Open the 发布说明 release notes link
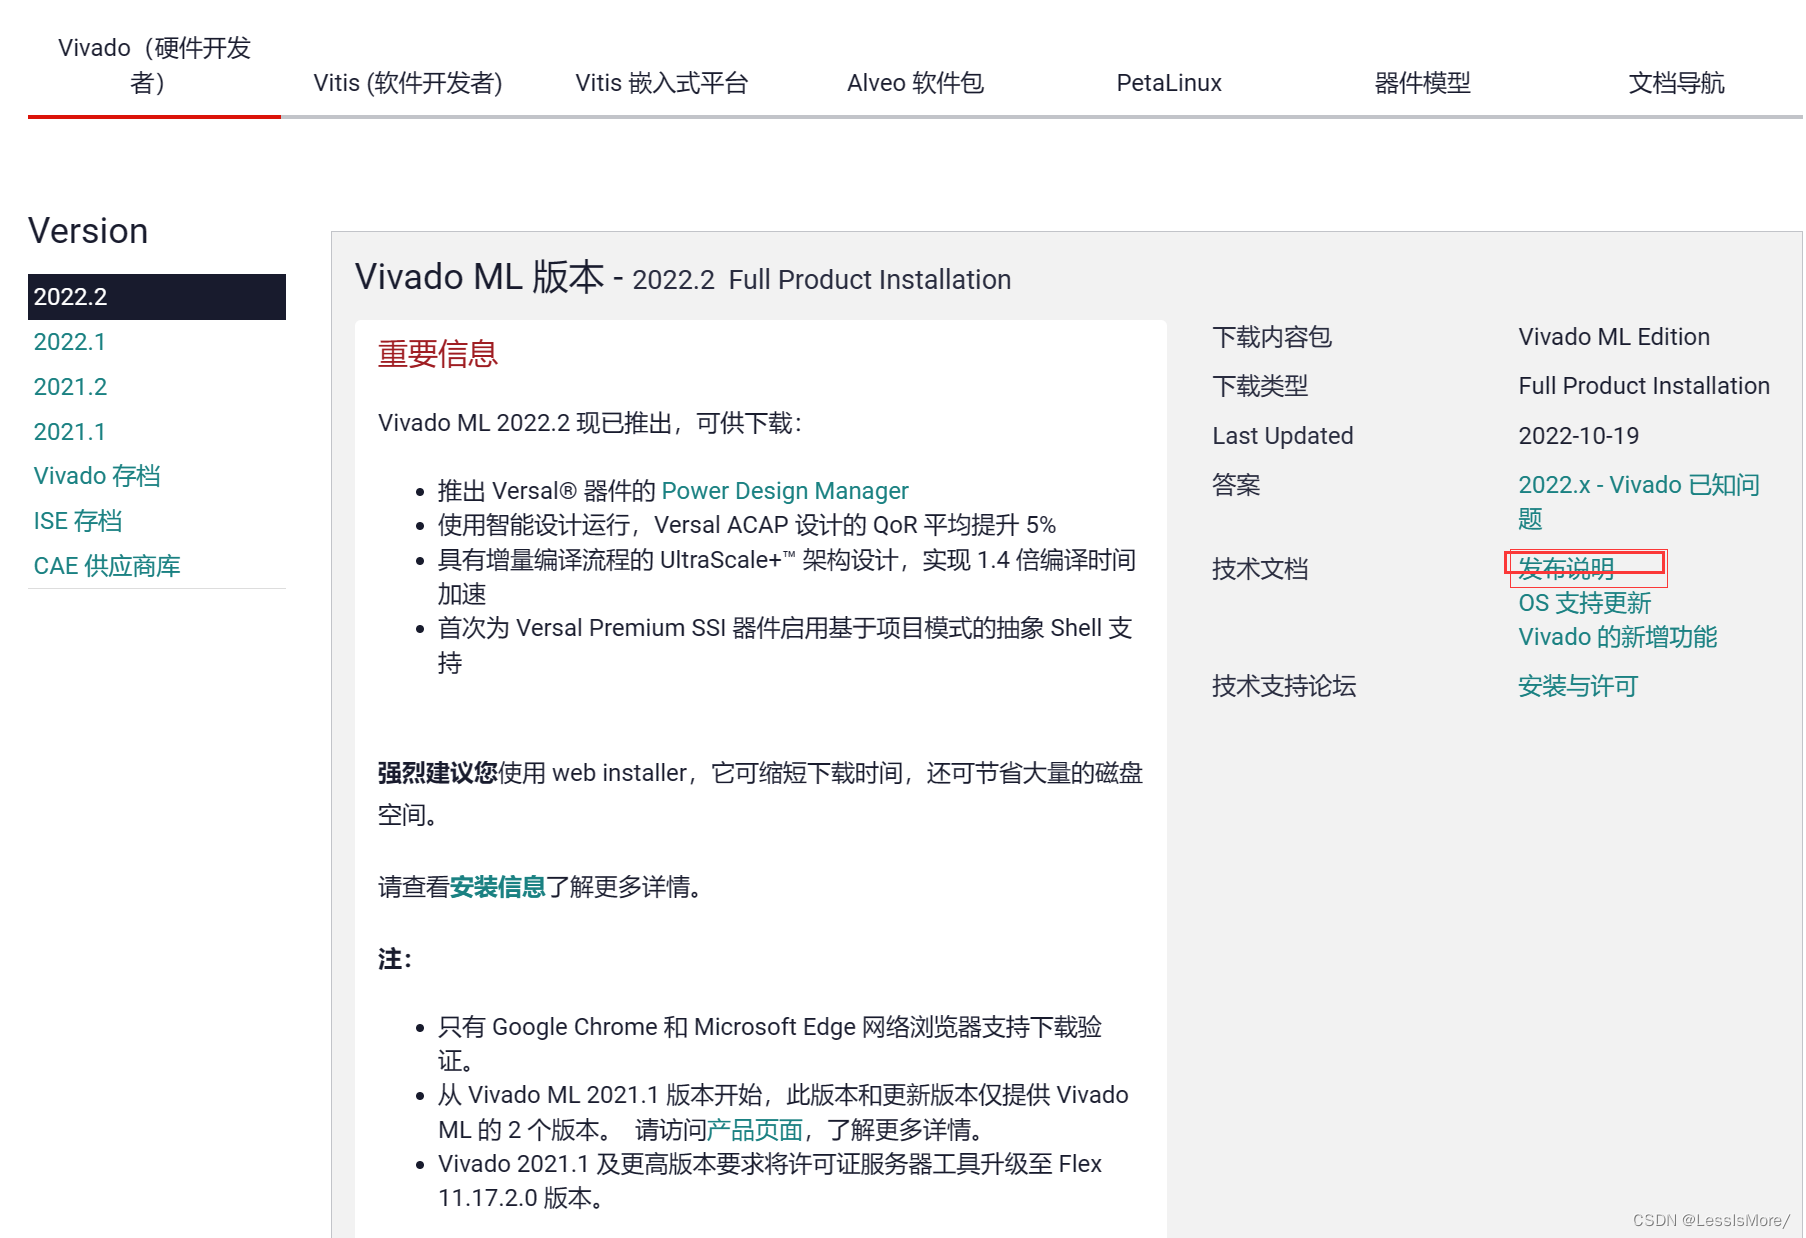This screenshot has width=1806, height=1238. (1567, 569)
